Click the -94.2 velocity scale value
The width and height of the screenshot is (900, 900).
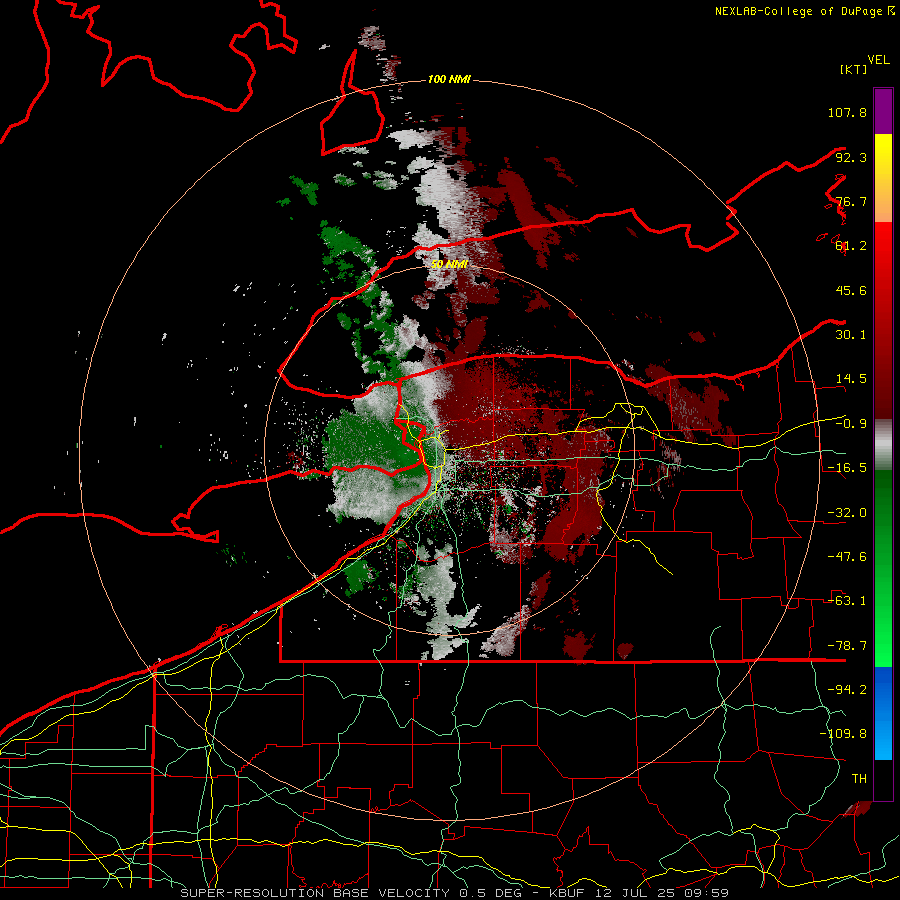coord(847,690)
